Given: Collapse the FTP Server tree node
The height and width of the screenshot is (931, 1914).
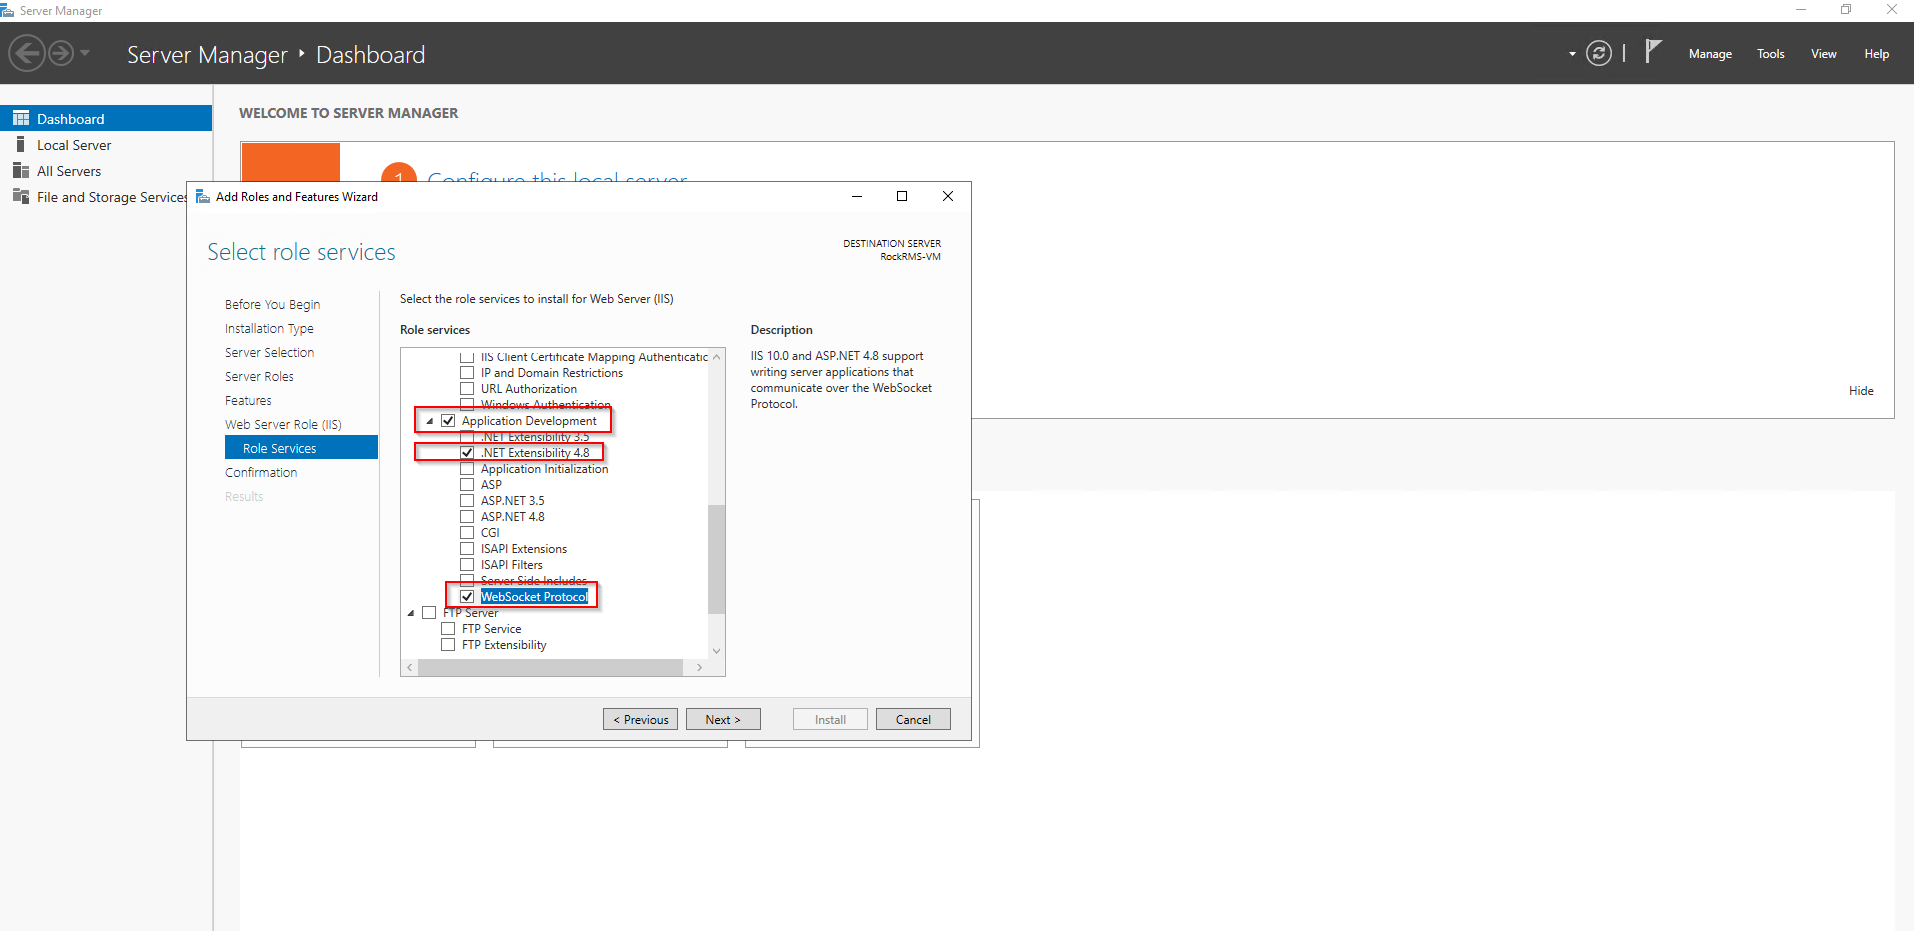Looking at the screenshot, I should click(411, 613).
